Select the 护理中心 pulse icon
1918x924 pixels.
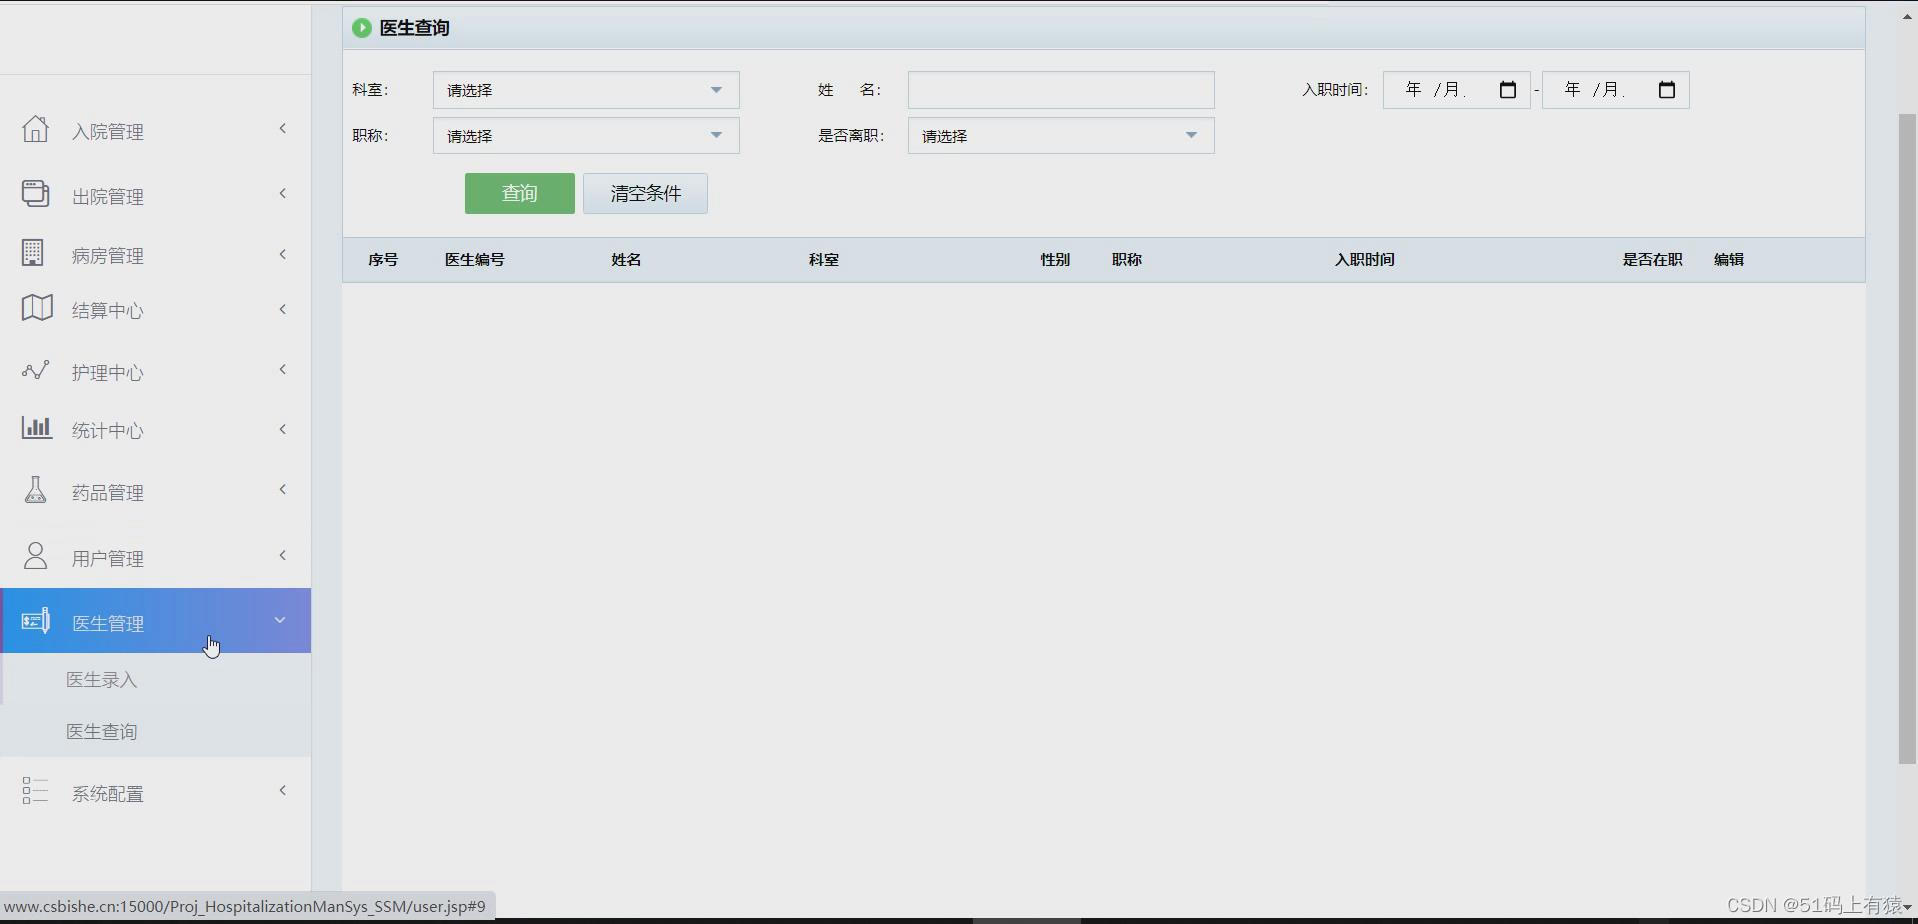(x=36, y=369)
